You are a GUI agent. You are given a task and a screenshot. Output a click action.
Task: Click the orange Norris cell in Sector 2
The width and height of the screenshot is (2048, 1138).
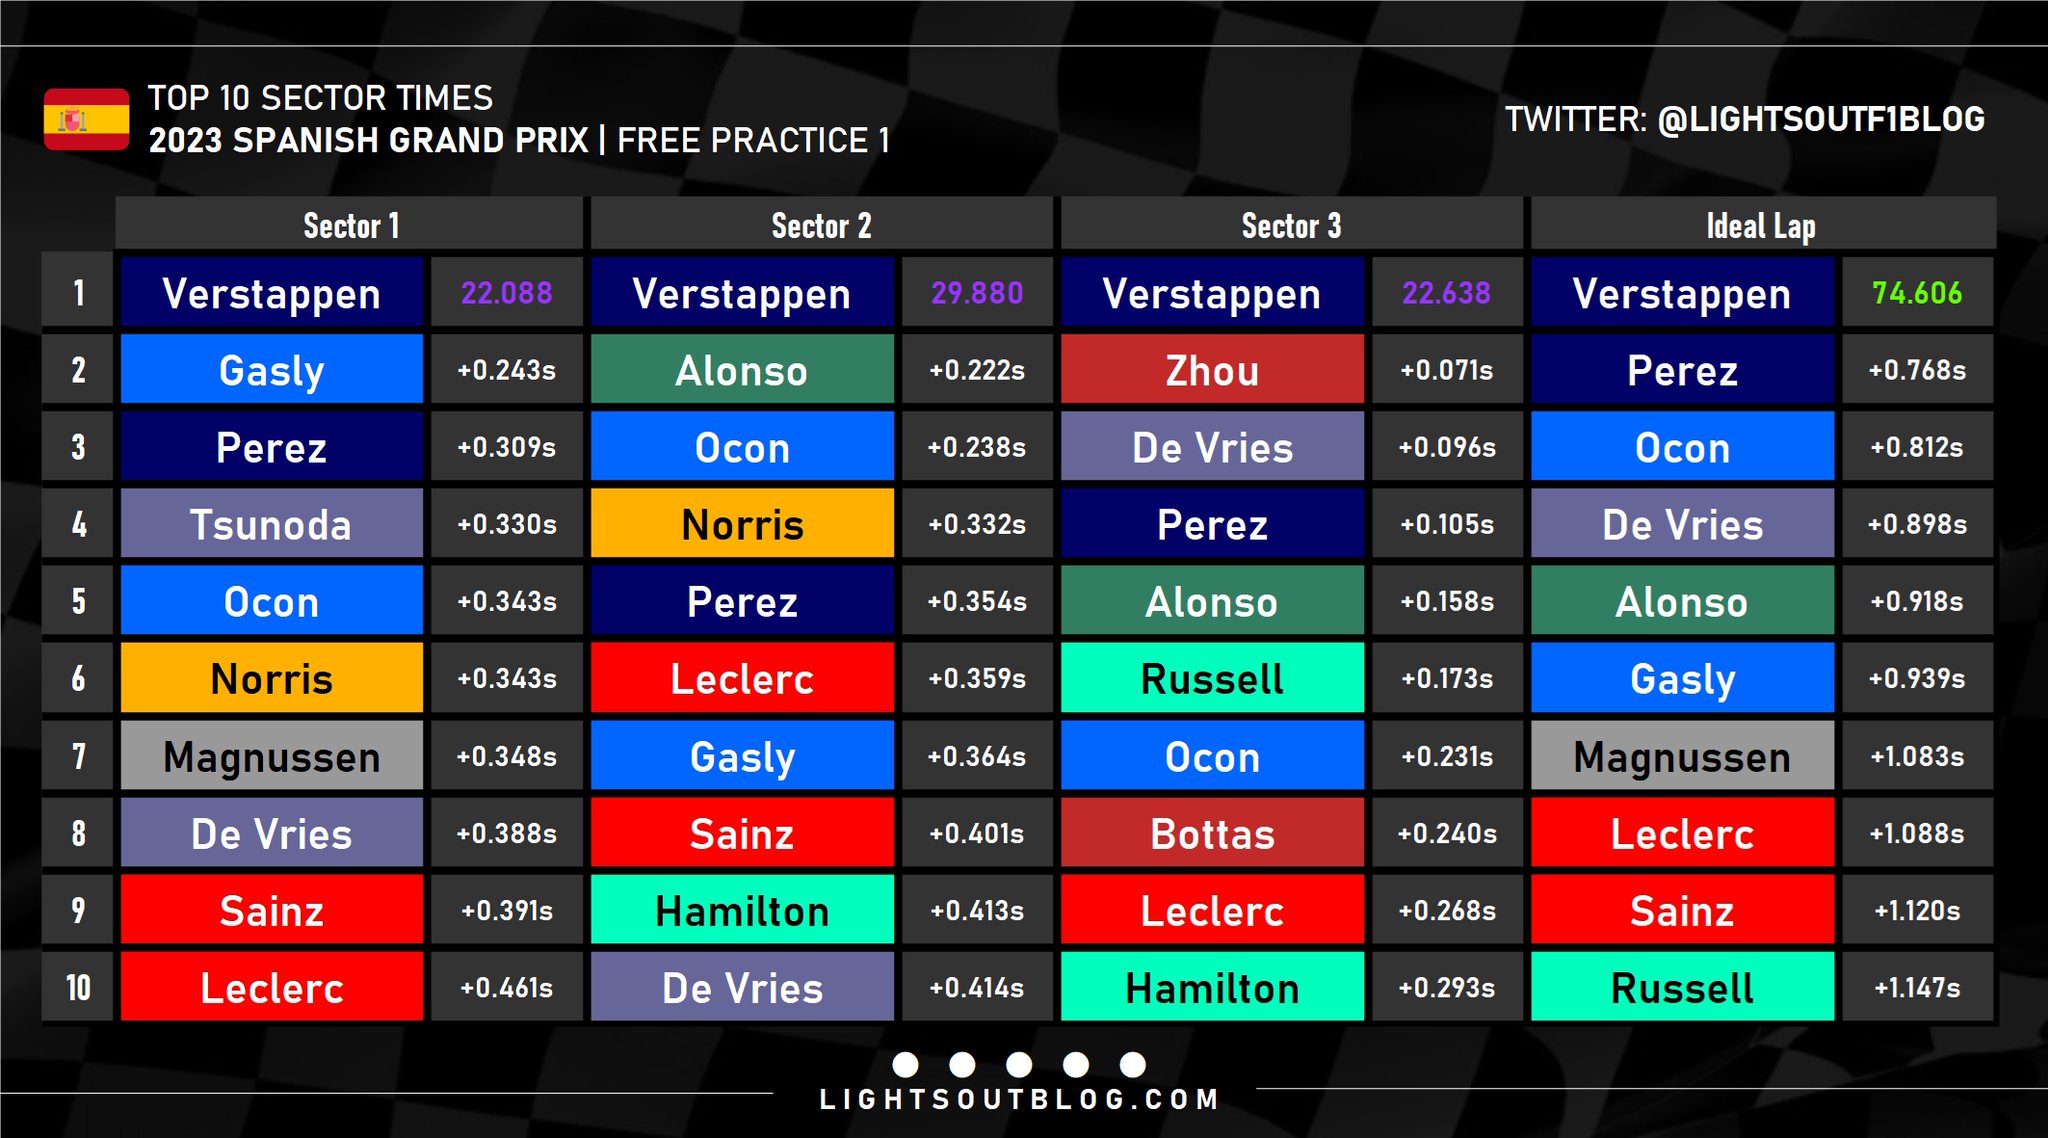pyautogui.click(x=742, y=524)
